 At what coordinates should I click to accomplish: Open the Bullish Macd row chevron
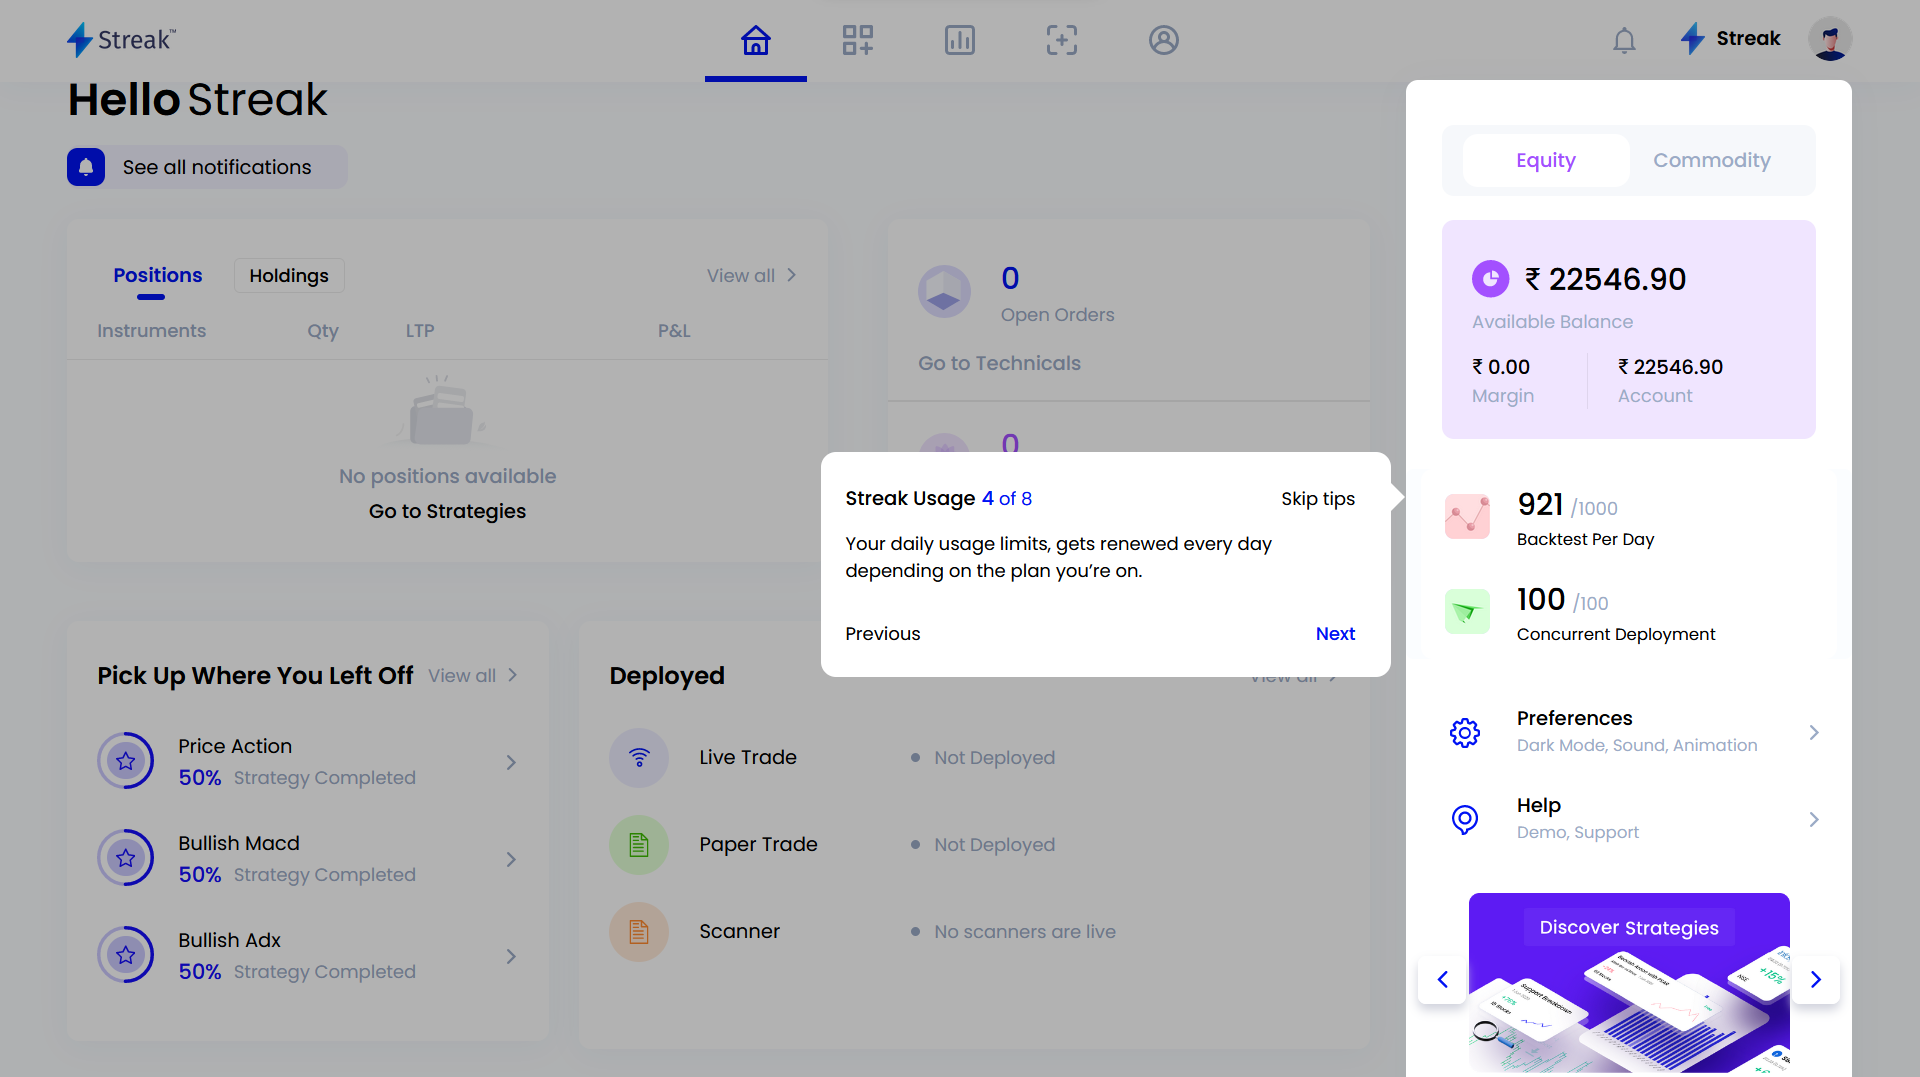511,859
